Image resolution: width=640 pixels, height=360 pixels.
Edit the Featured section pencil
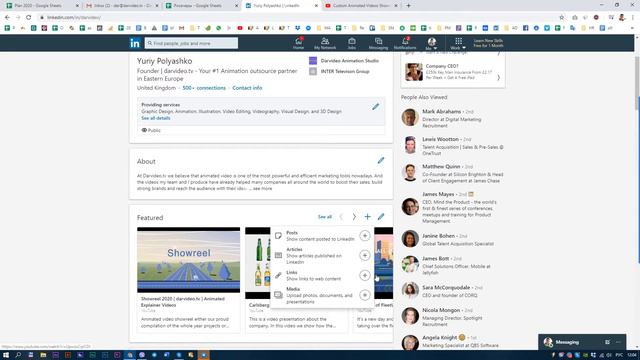point(381,217)
